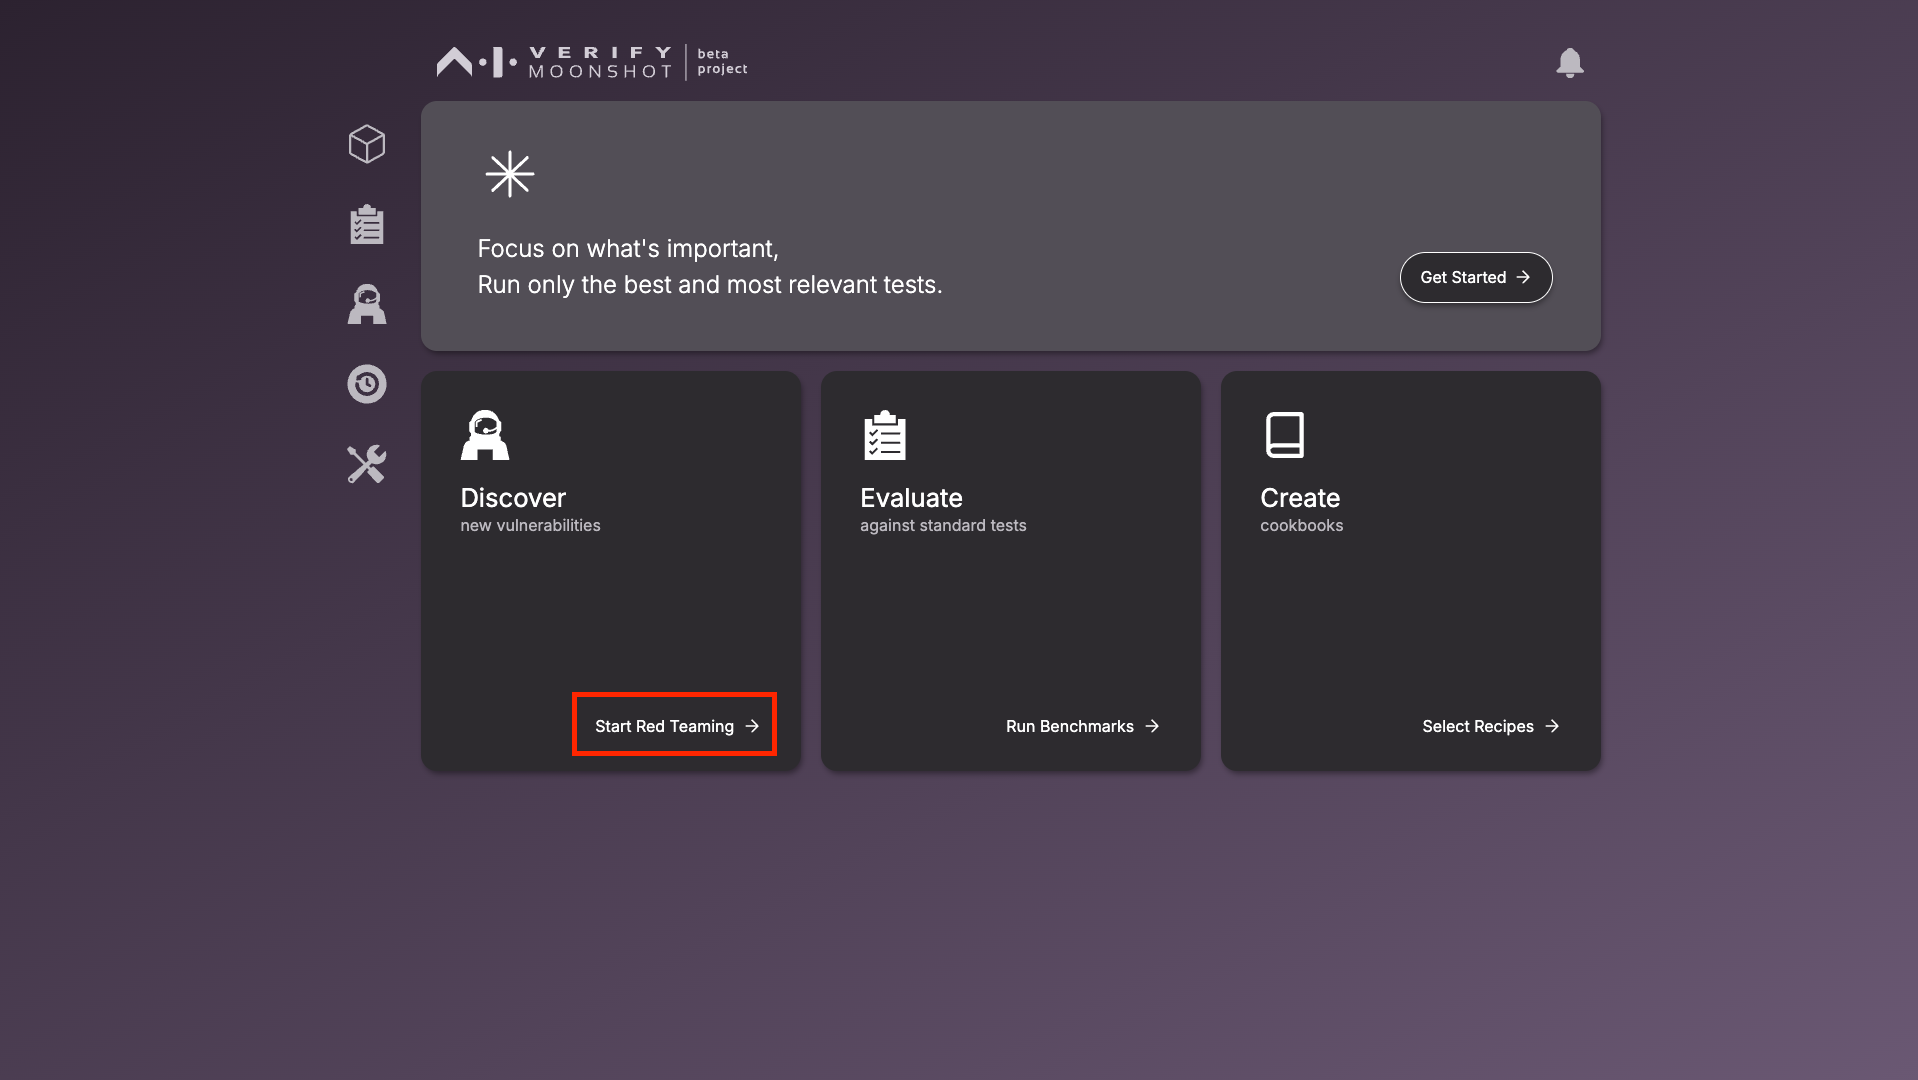Viewport: 1918px width, 1080px height.
Task: Click the Evaluate heading
Action: (x=911, y=498)
